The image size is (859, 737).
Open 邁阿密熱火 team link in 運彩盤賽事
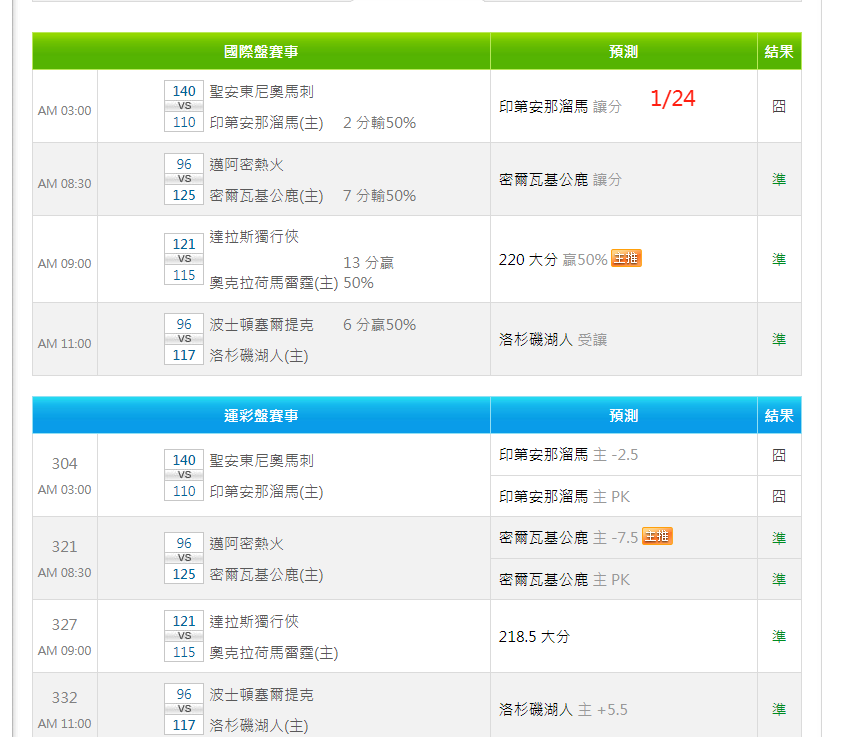point(246,544)
